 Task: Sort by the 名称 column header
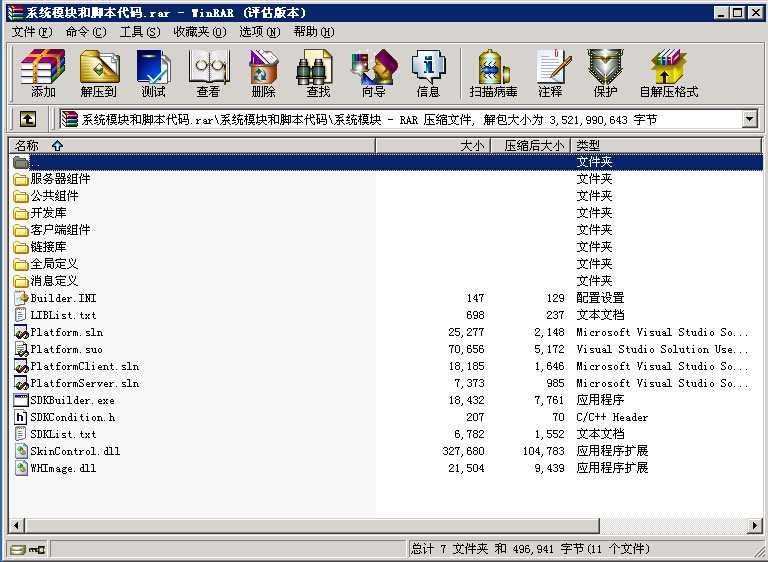192,146
